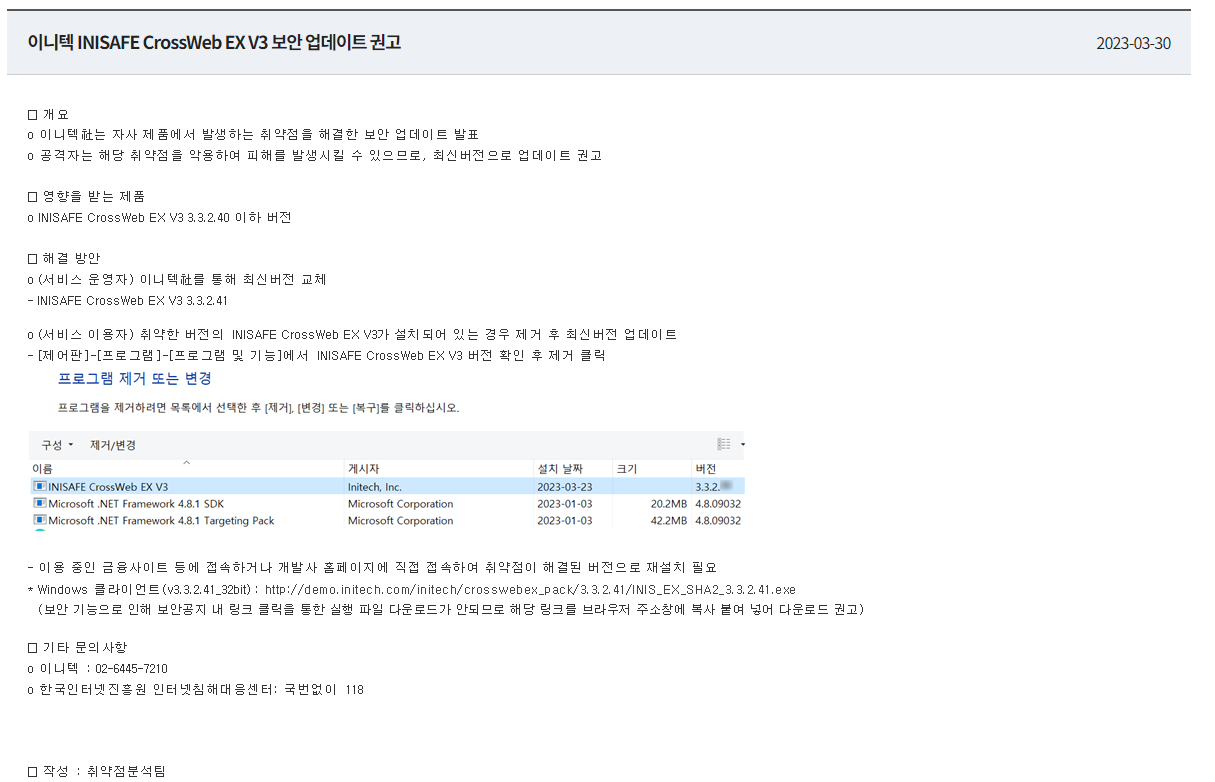Click the INISAFE CrossWeb EX V3 program icon
1215x782 pixels.
[x=40, y=487]
